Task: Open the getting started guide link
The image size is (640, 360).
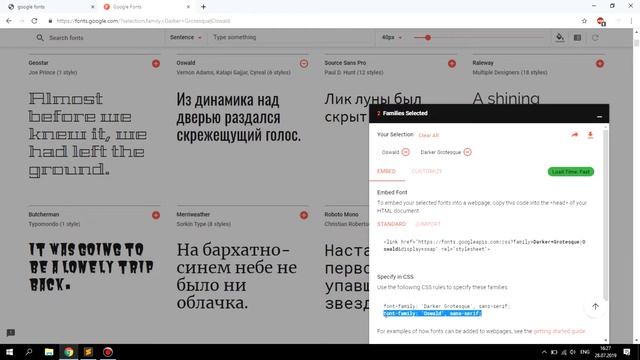Action: point(560,331)
